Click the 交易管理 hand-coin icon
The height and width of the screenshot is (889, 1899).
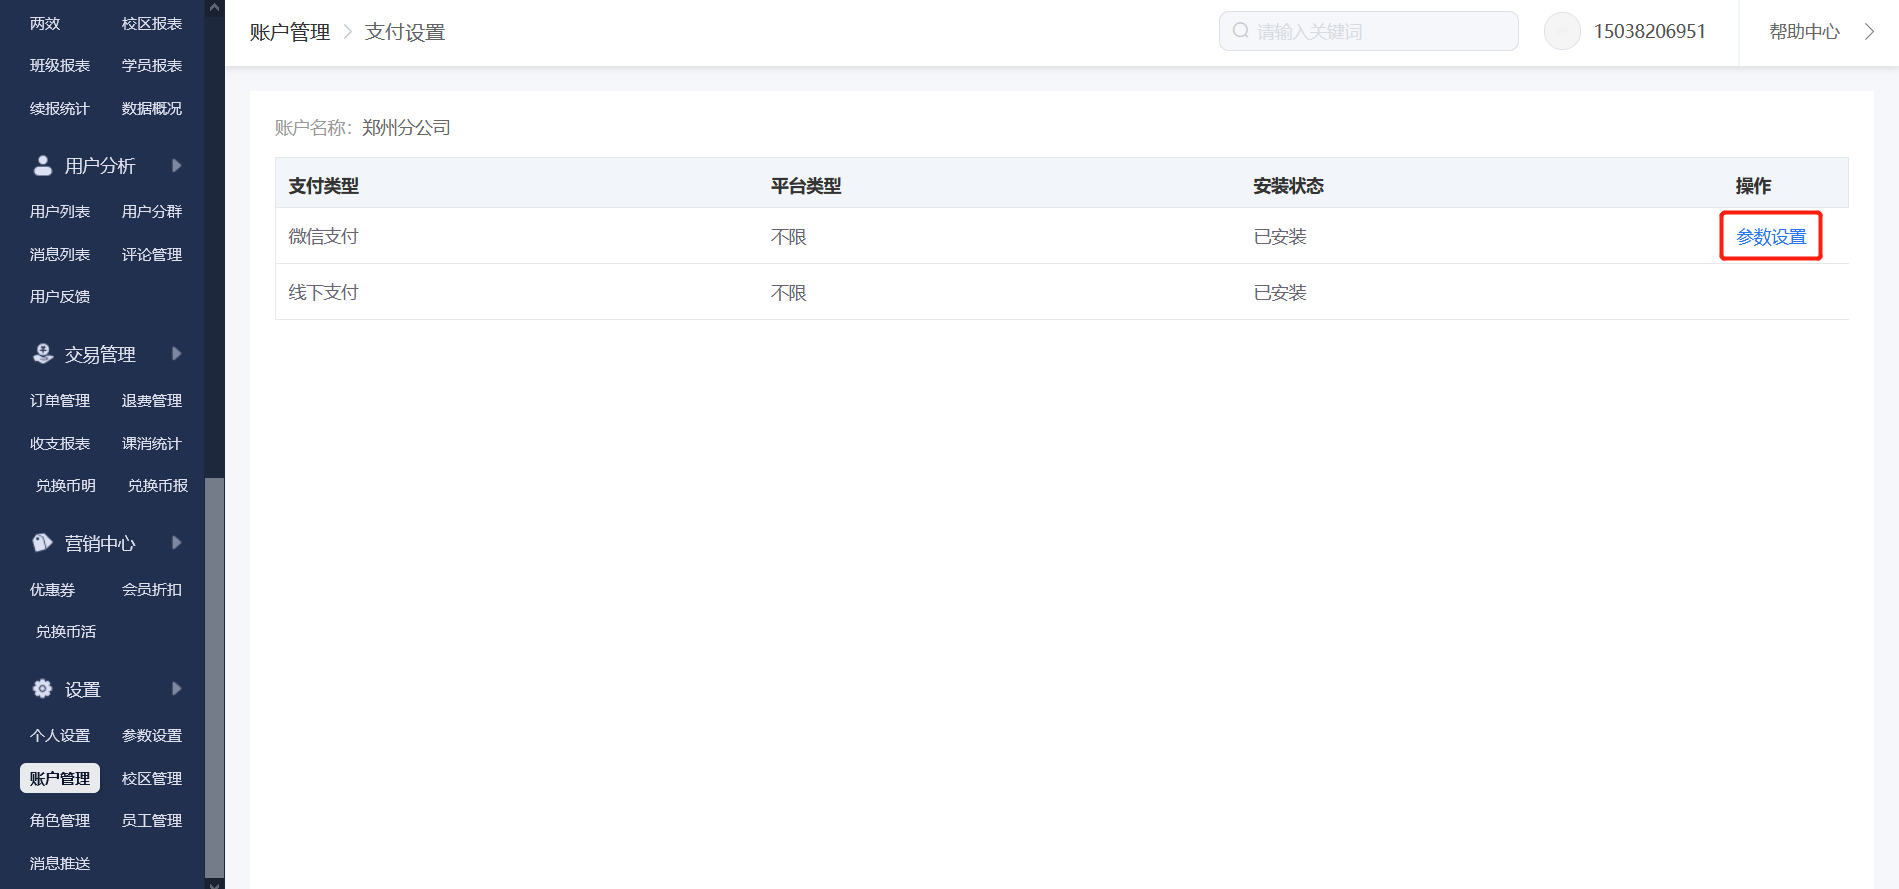click(x=43, y=354)
